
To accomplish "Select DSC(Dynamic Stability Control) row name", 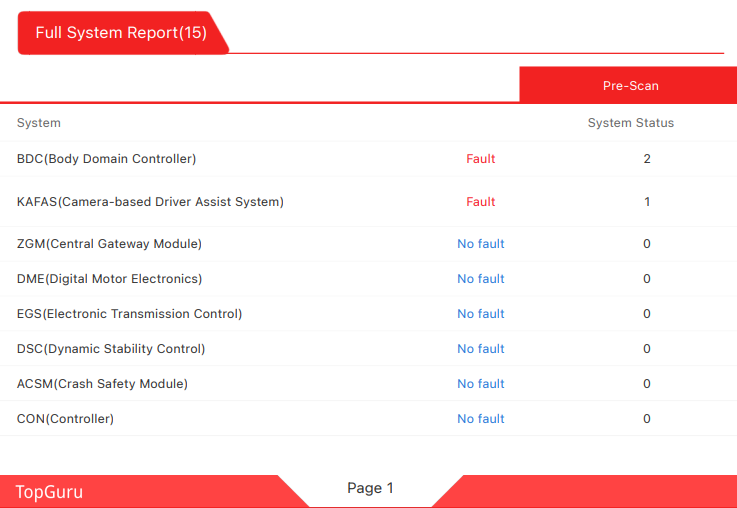I will tap(111, 349).
